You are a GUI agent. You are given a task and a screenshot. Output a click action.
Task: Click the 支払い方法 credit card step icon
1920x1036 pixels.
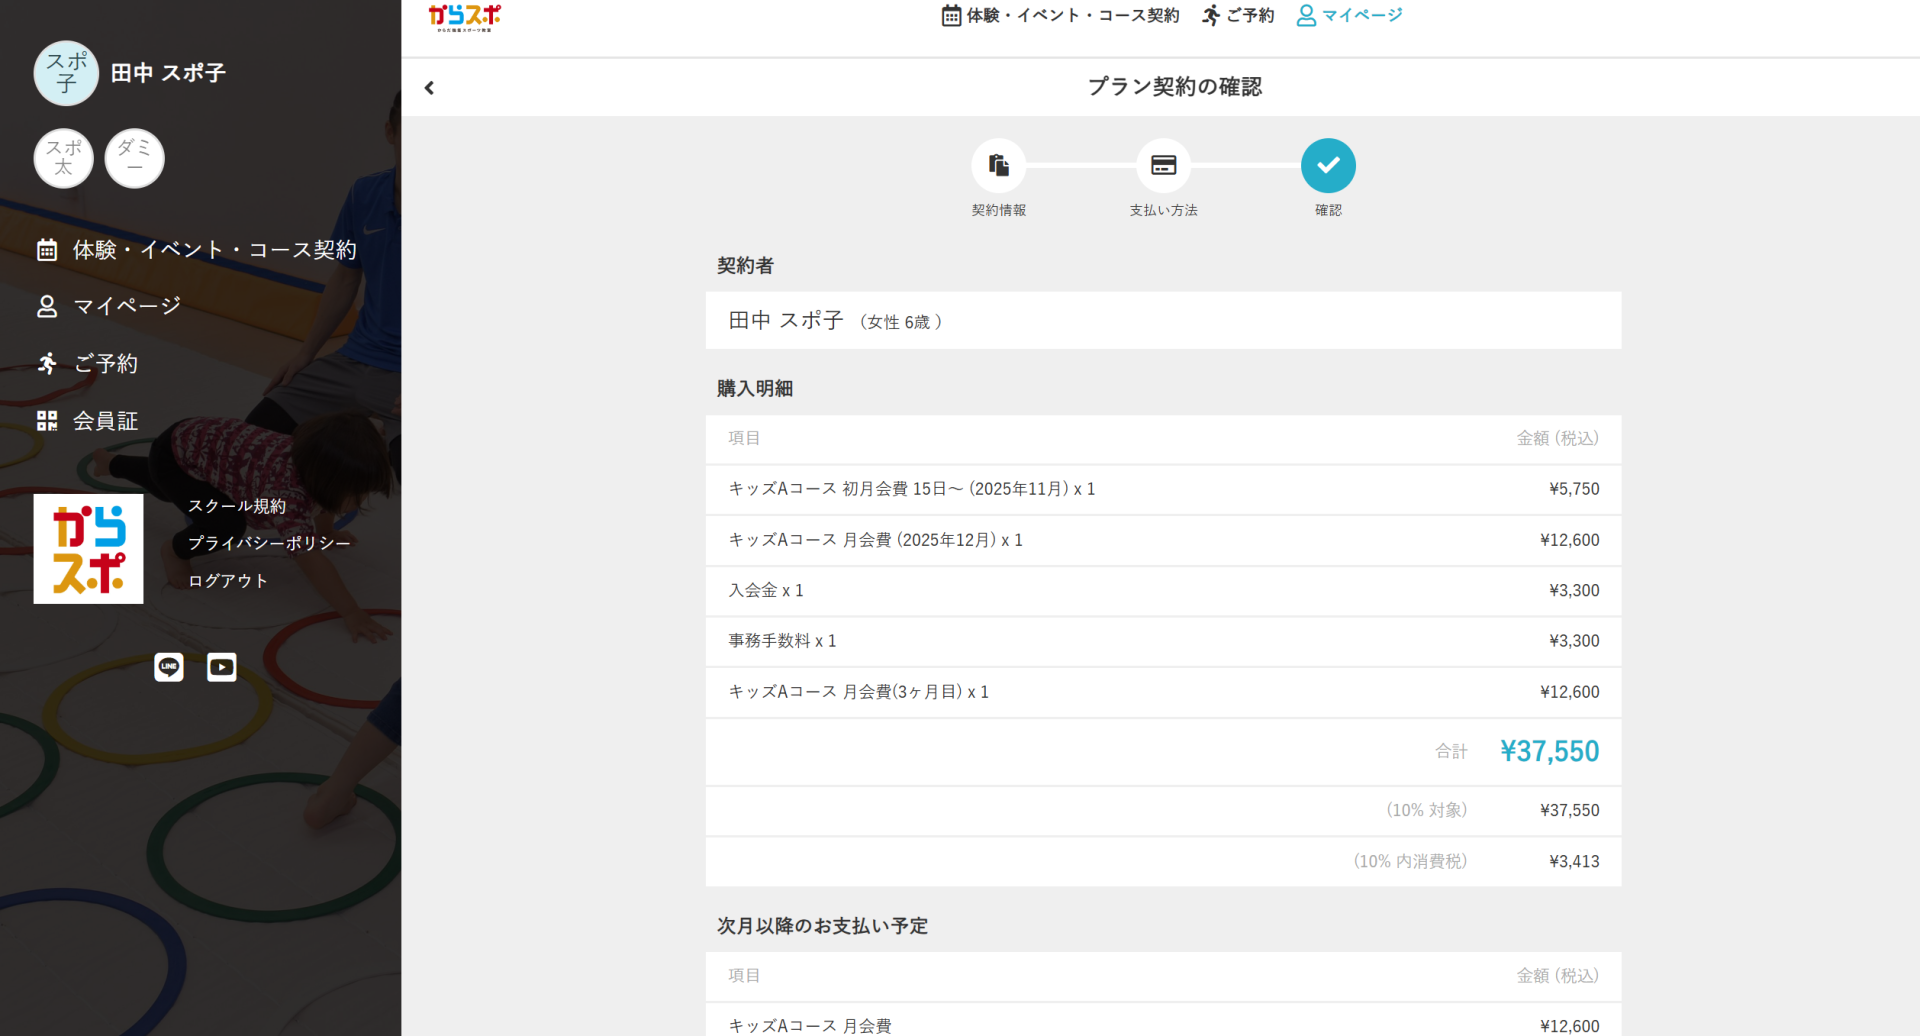(x=1163, y=165)
